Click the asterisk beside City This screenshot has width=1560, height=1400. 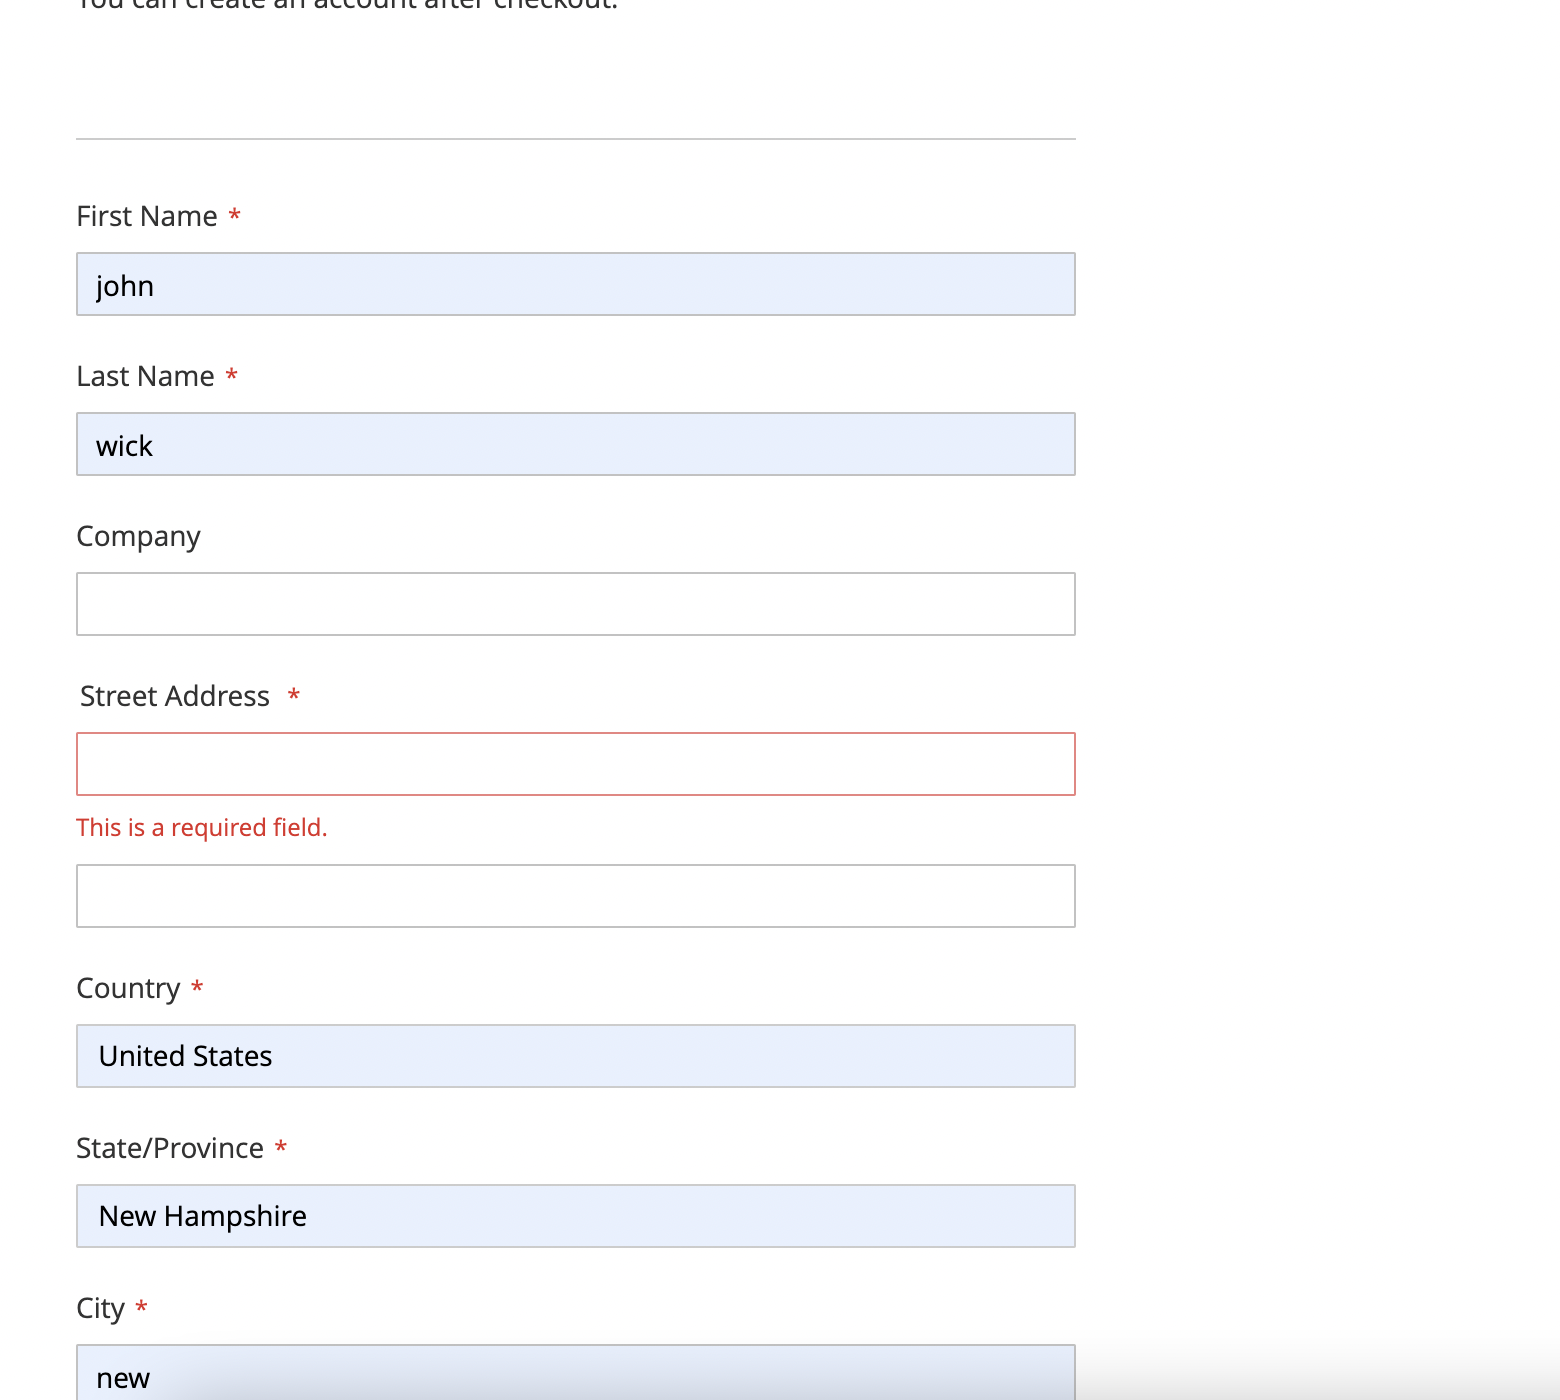click(x=140, y=1307)
